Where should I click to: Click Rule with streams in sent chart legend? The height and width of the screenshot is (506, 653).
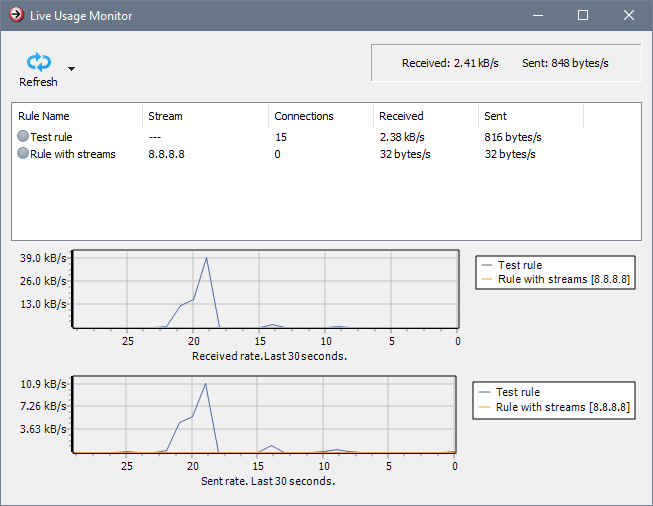tap(563, 407)
